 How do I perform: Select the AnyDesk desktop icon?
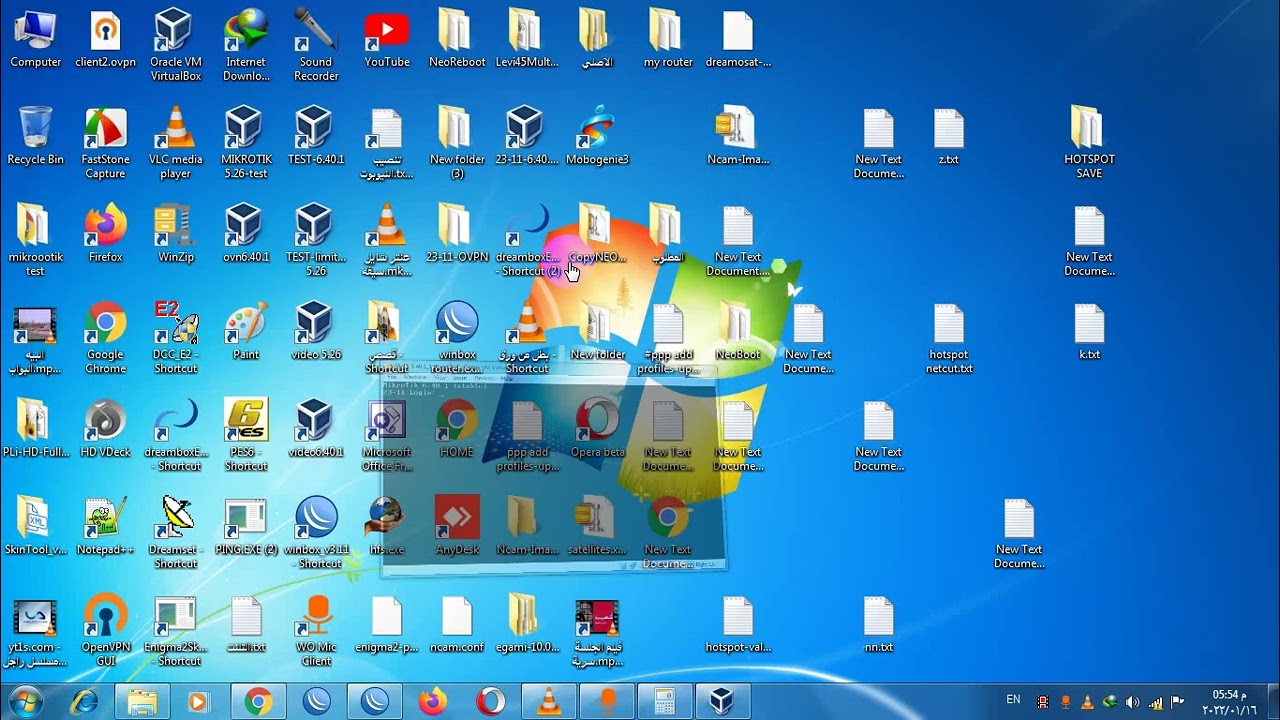[457, 527]
